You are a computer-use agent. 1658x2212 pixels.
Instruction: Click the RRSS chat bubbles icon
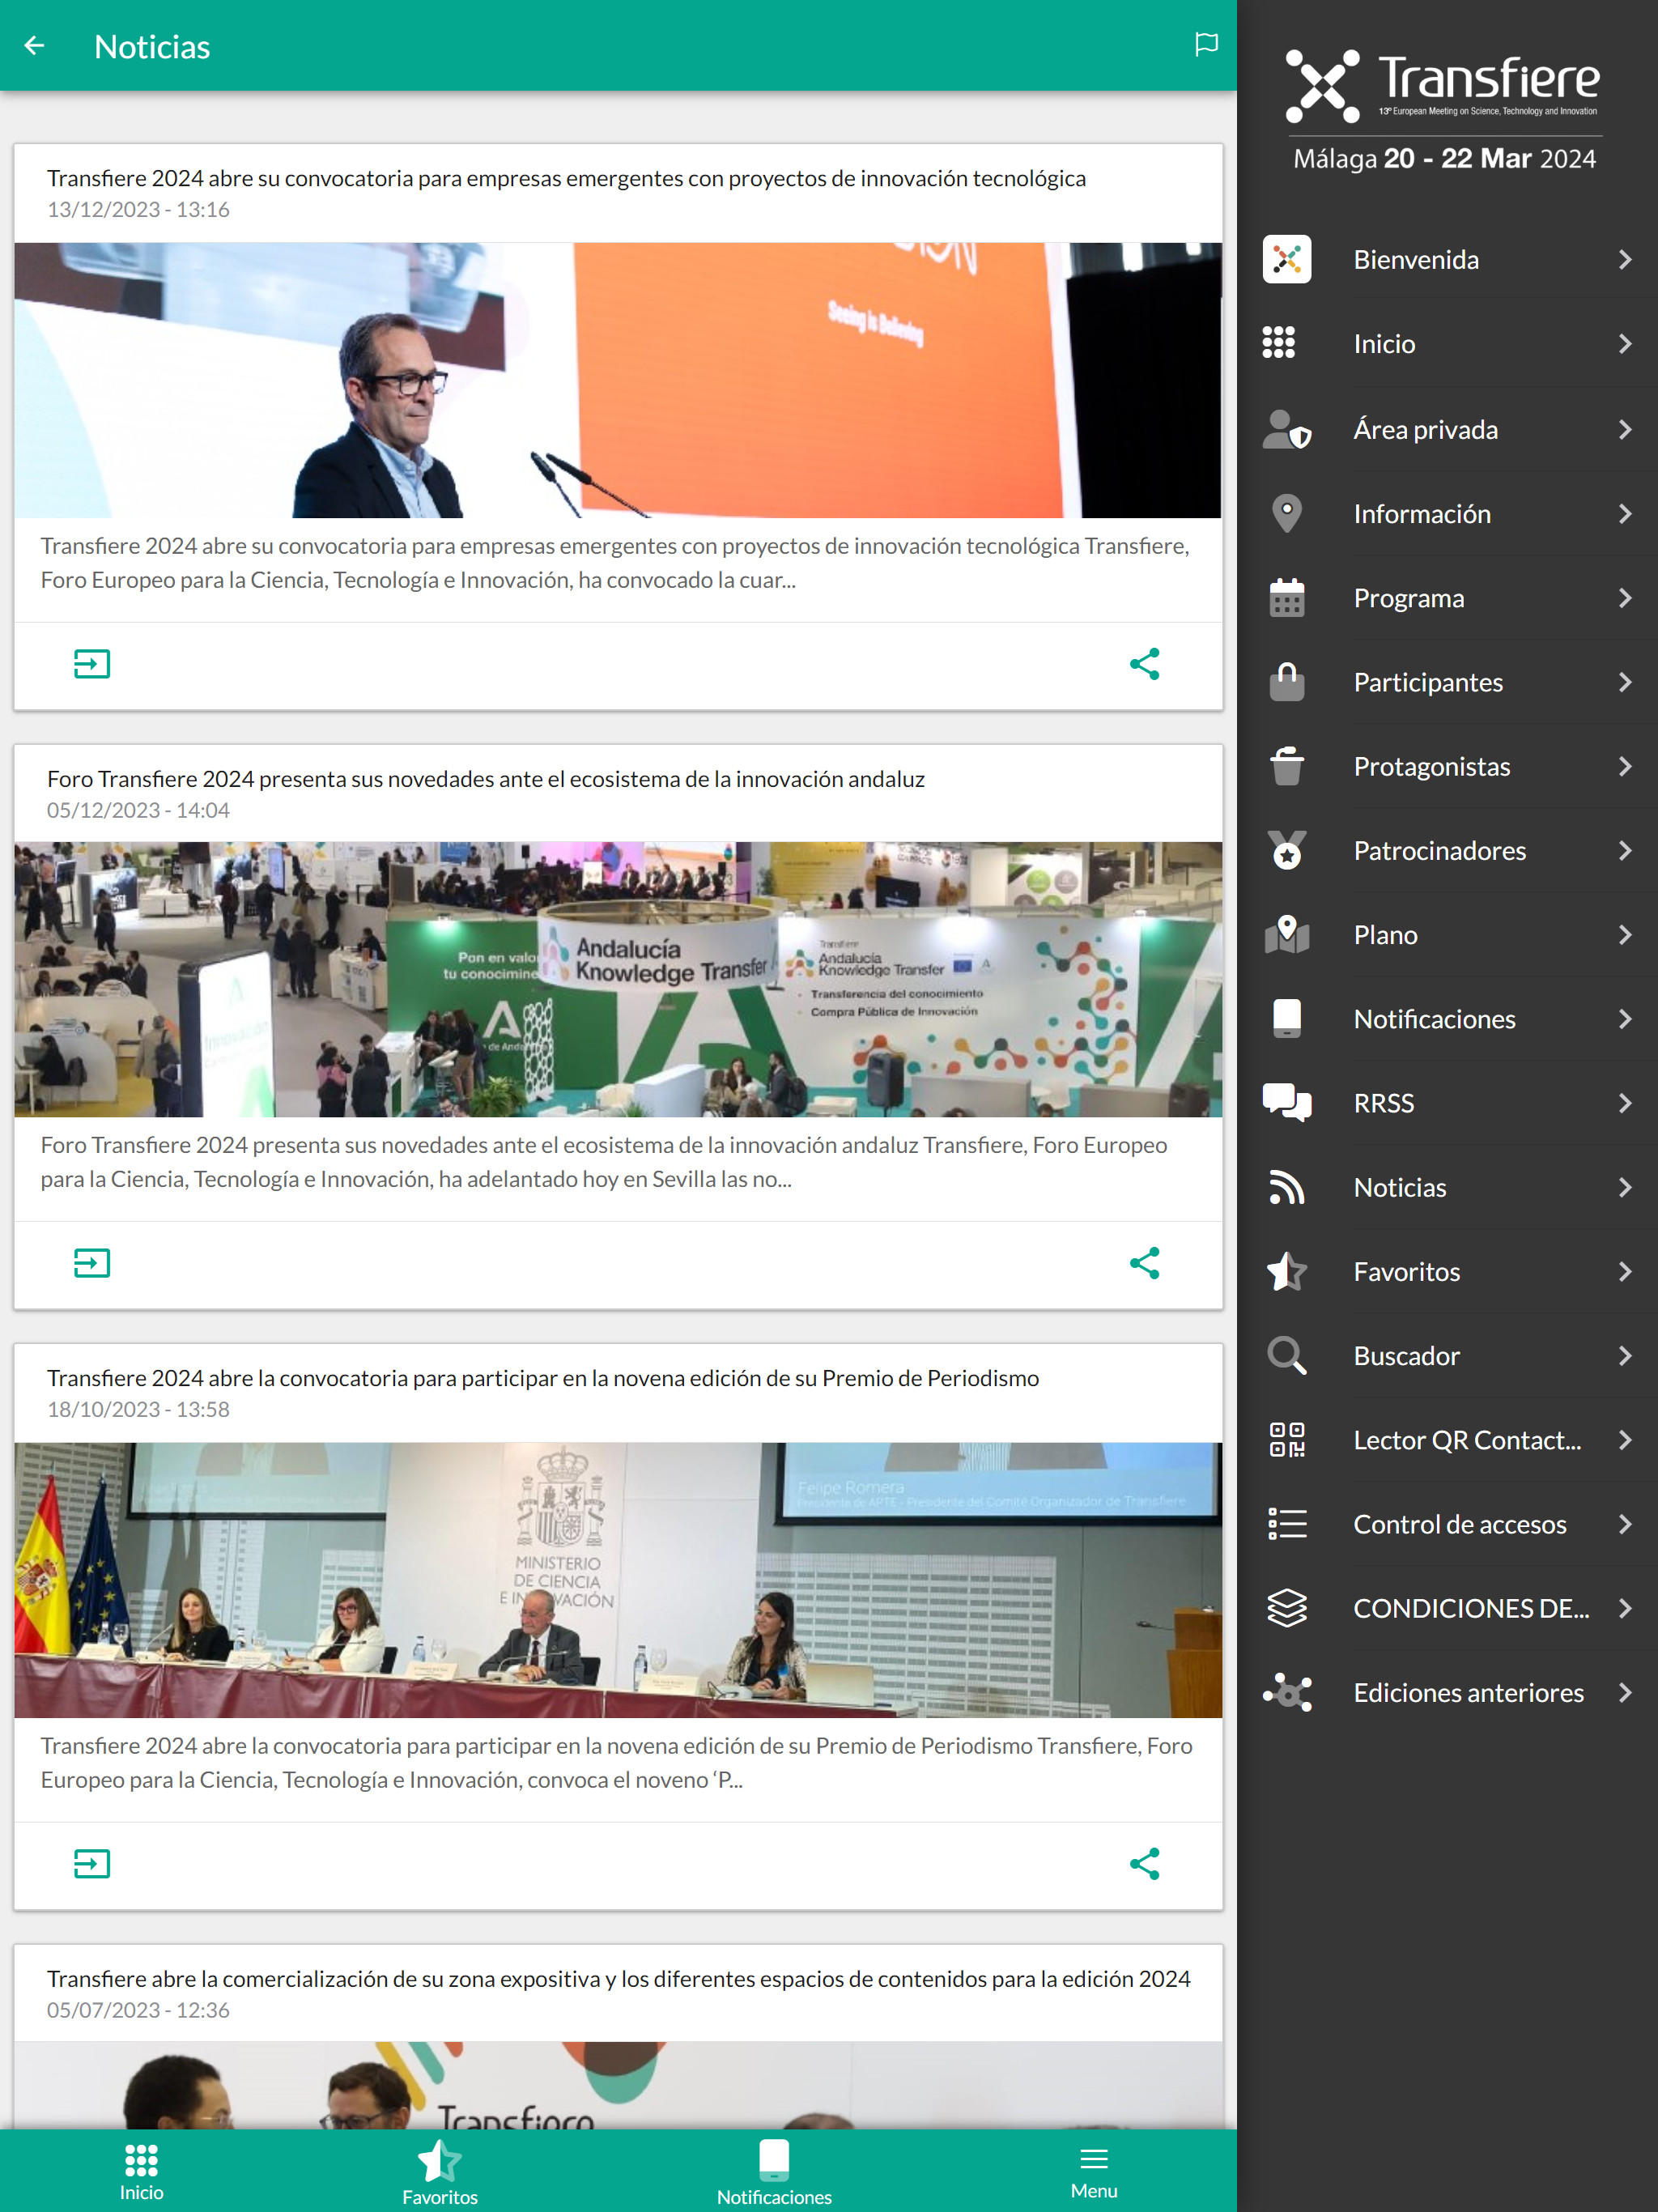[1287, 1103]
